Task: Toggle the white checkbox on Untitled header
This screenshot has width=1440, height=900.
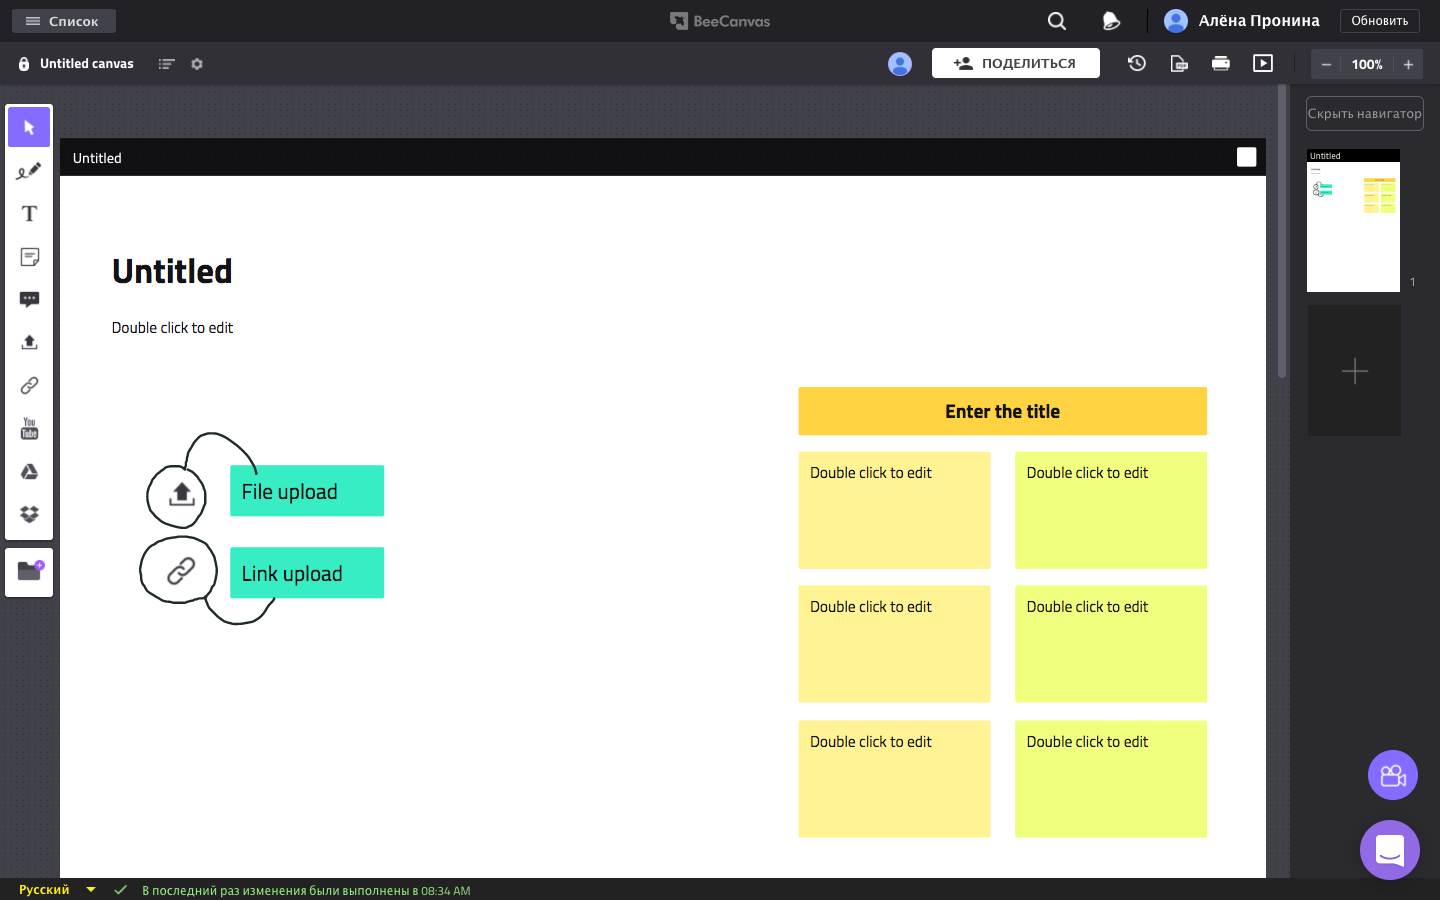Action: coord(1246,157)
